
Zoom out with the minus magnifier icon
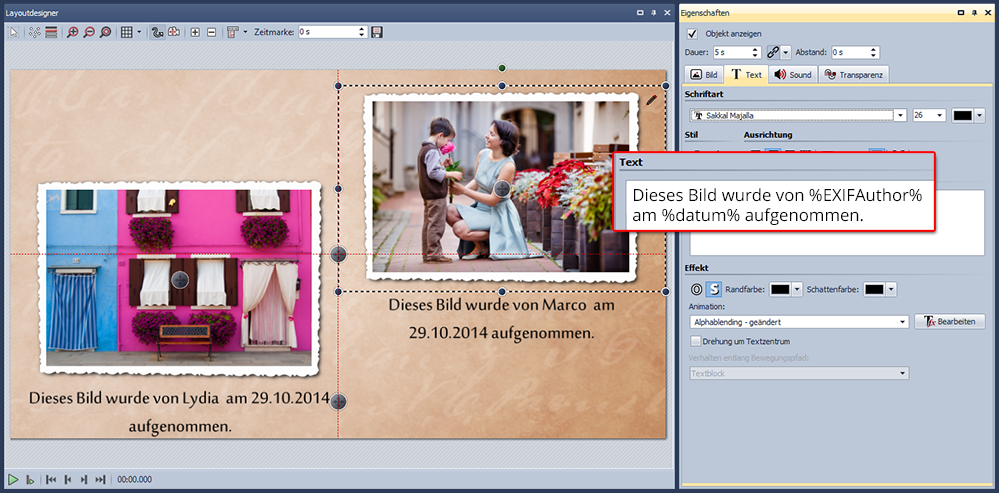[x=89, y=32]
